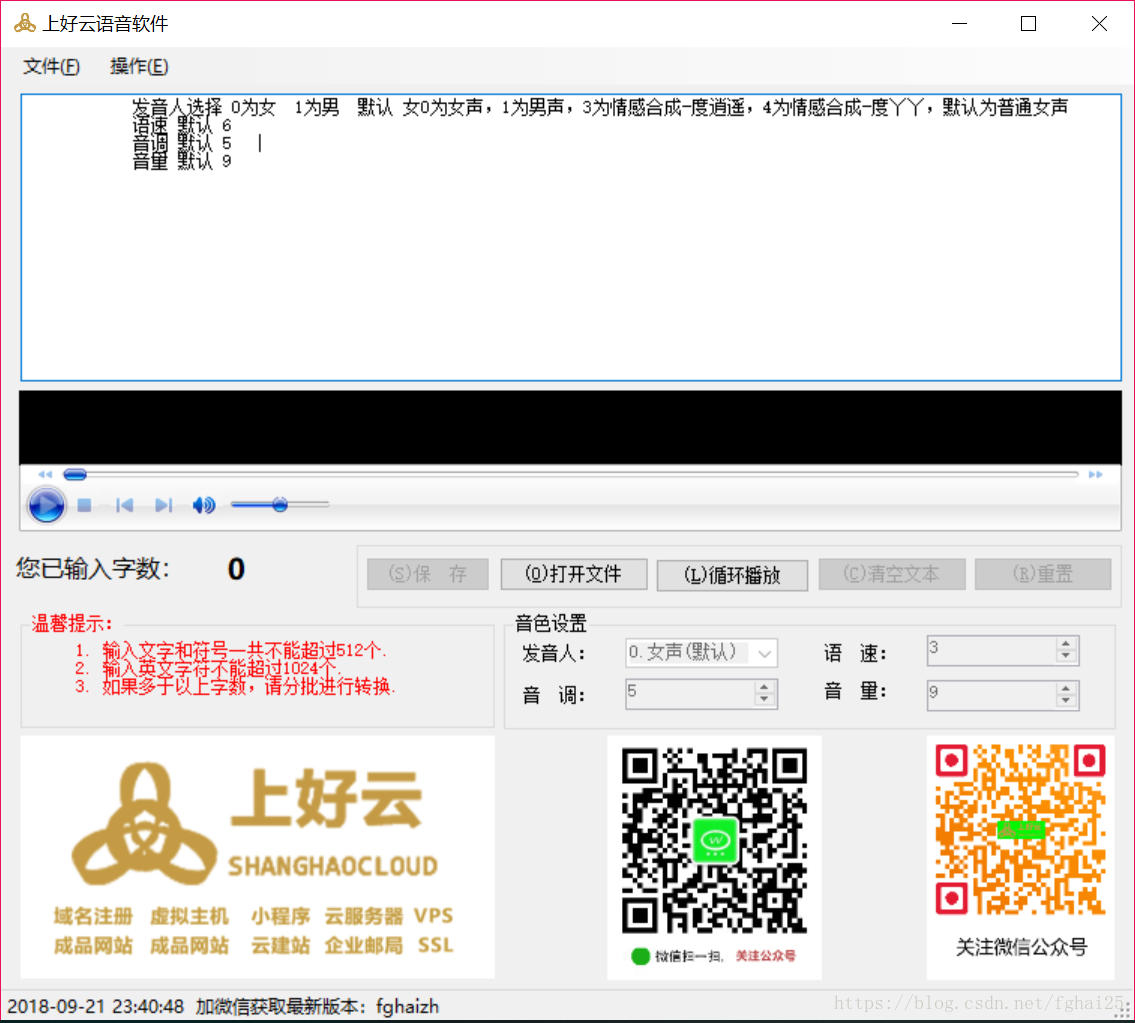Click the 音色设置 group label
1135x1023 pixels.
tap(551, 623)
